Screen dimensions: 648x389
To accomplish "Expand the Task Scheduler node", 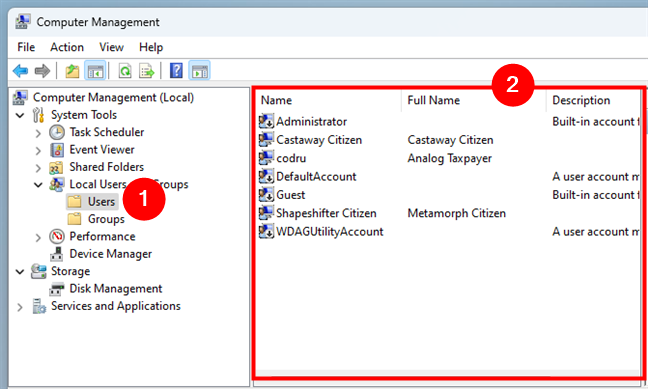I will 38,133.
